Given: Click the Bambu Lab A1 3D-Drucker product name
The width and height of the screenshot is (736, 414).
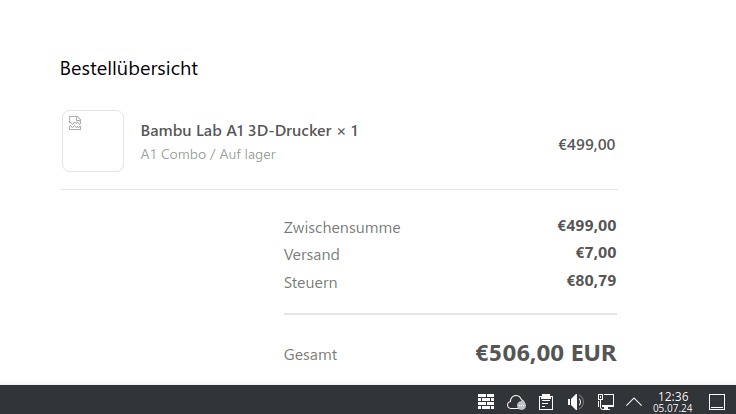Looking at the screenshot, I should (249, 131).
